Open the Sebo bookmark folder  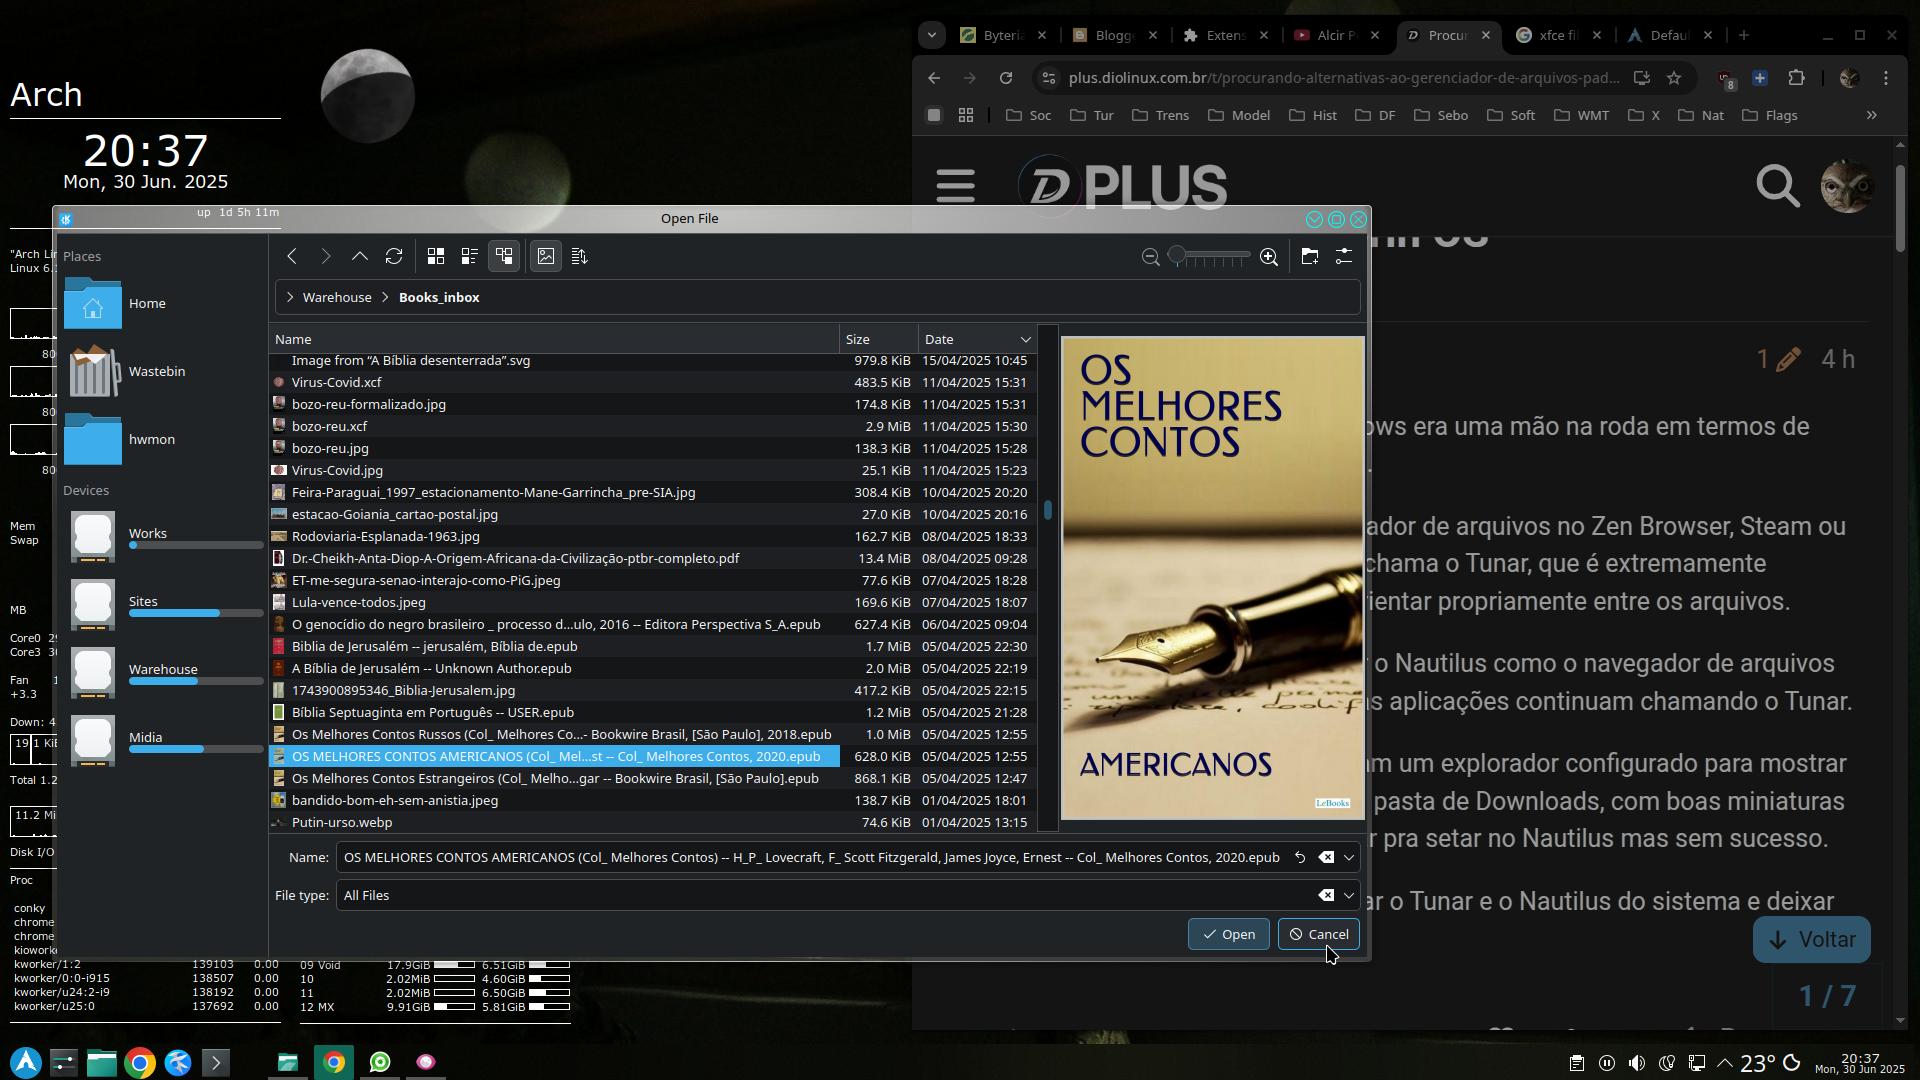coord(1441,116)
